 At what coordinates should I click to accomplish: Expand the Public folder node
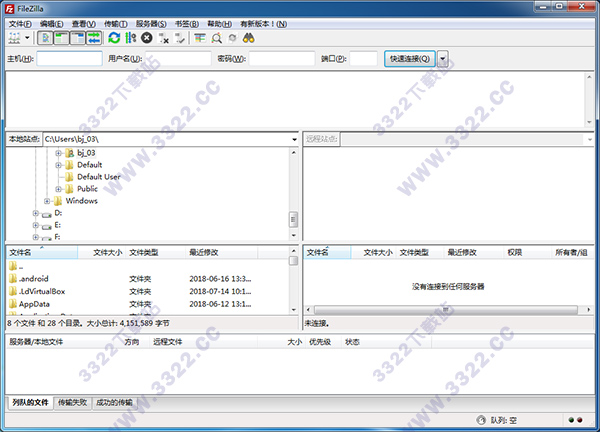(58, 189)
